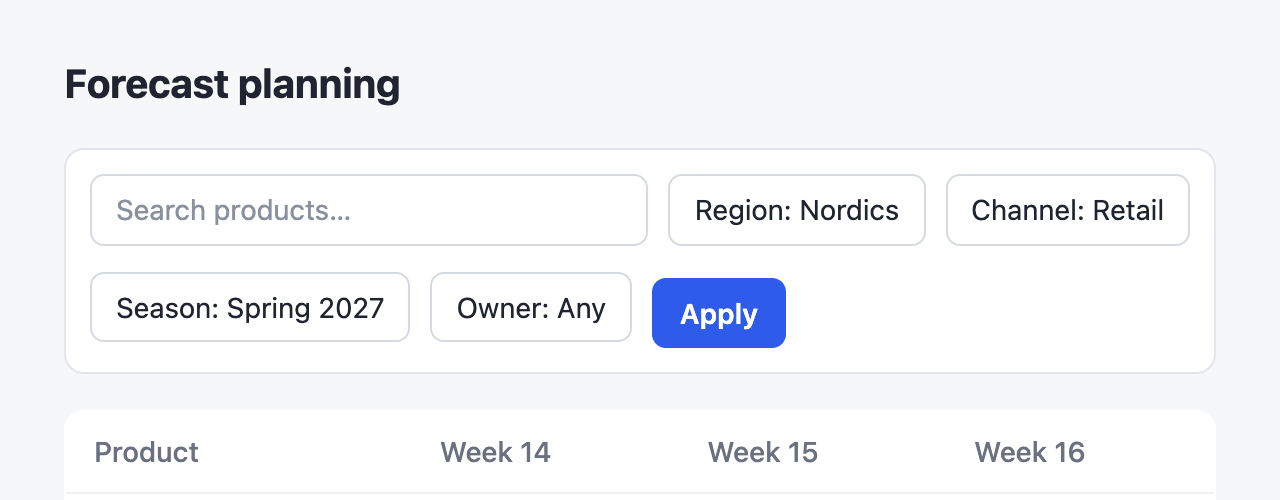Focus the product search box
The width and height of the screenshot is (1280, 500).
tap(369, 210)
